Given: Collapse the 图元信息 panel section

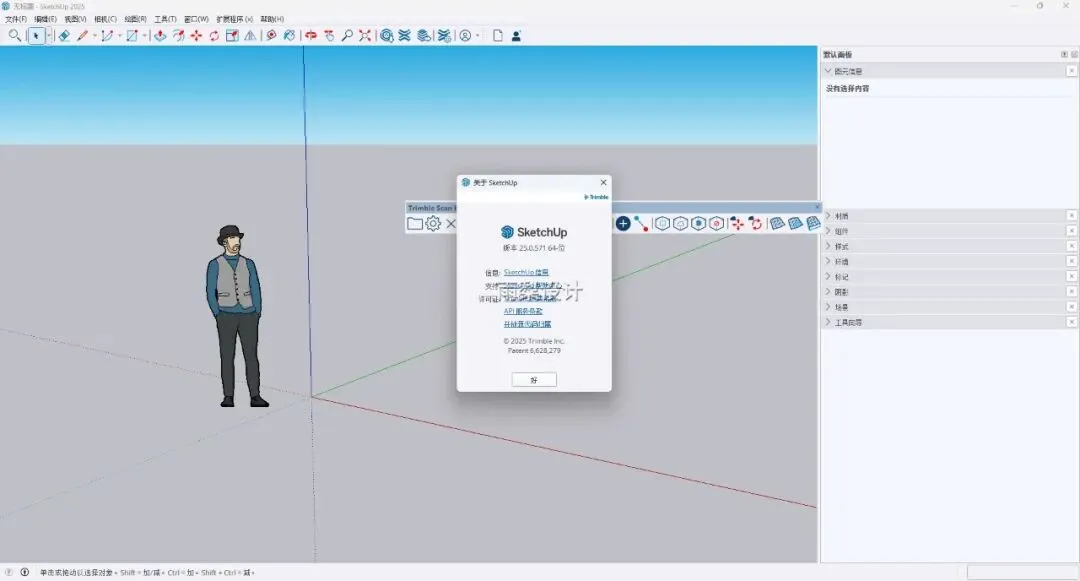Looking at the screenshot, I should click(x=828, y=71).
